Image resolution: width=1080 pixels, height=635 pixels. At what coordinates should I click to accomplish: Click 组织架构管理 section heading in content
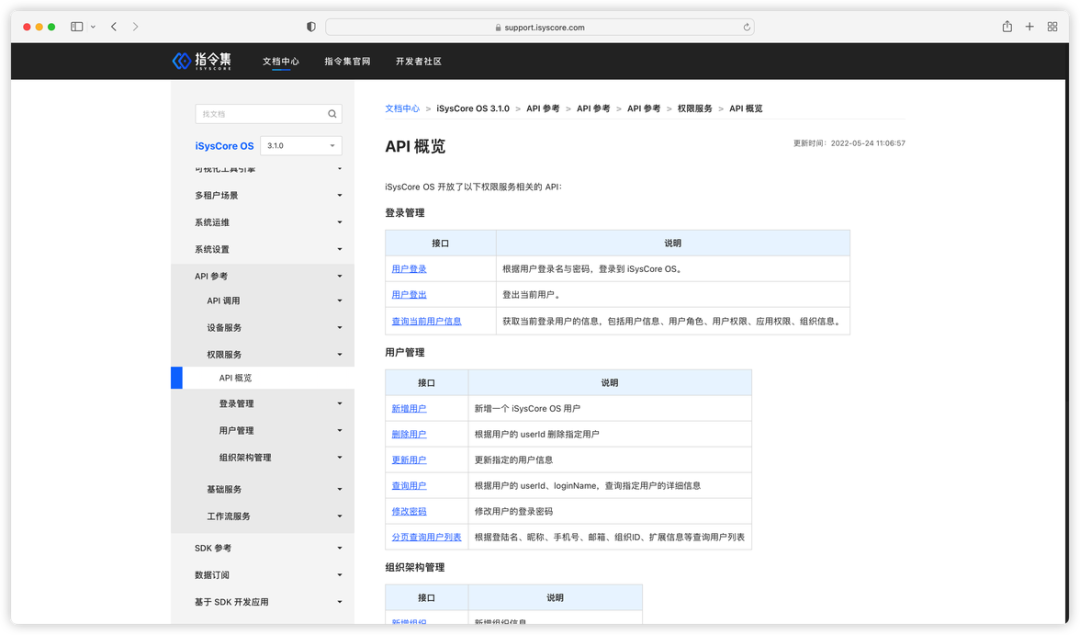(x=415, y=568)
